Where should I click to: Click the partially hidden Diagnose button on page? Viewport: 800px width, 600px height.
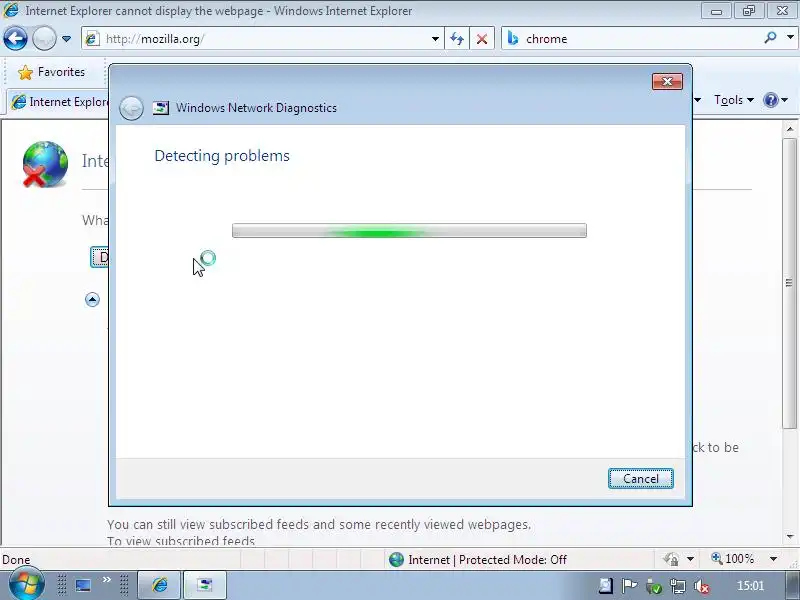(x=99, y=257)
